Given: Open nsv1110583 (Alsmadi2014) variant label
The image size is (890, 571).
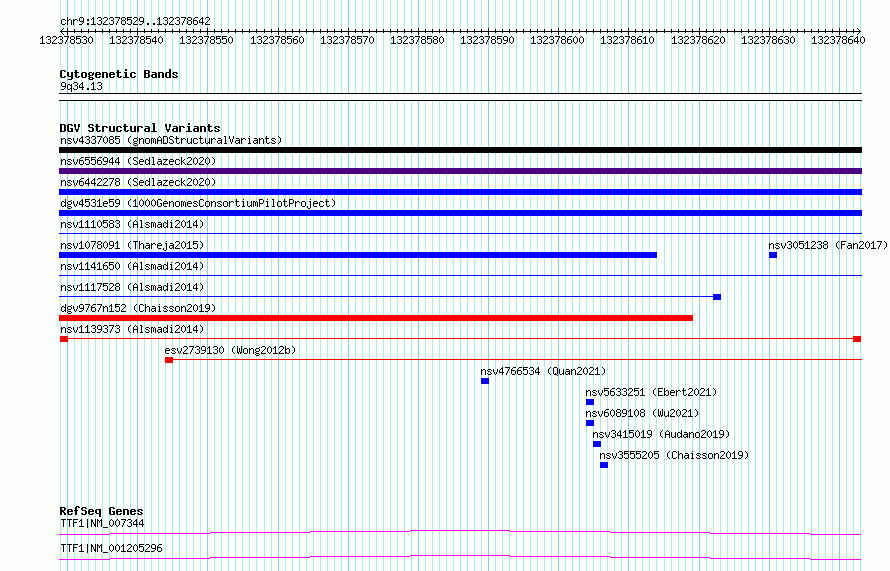Looking at the screenshot, I should point(132,224).
